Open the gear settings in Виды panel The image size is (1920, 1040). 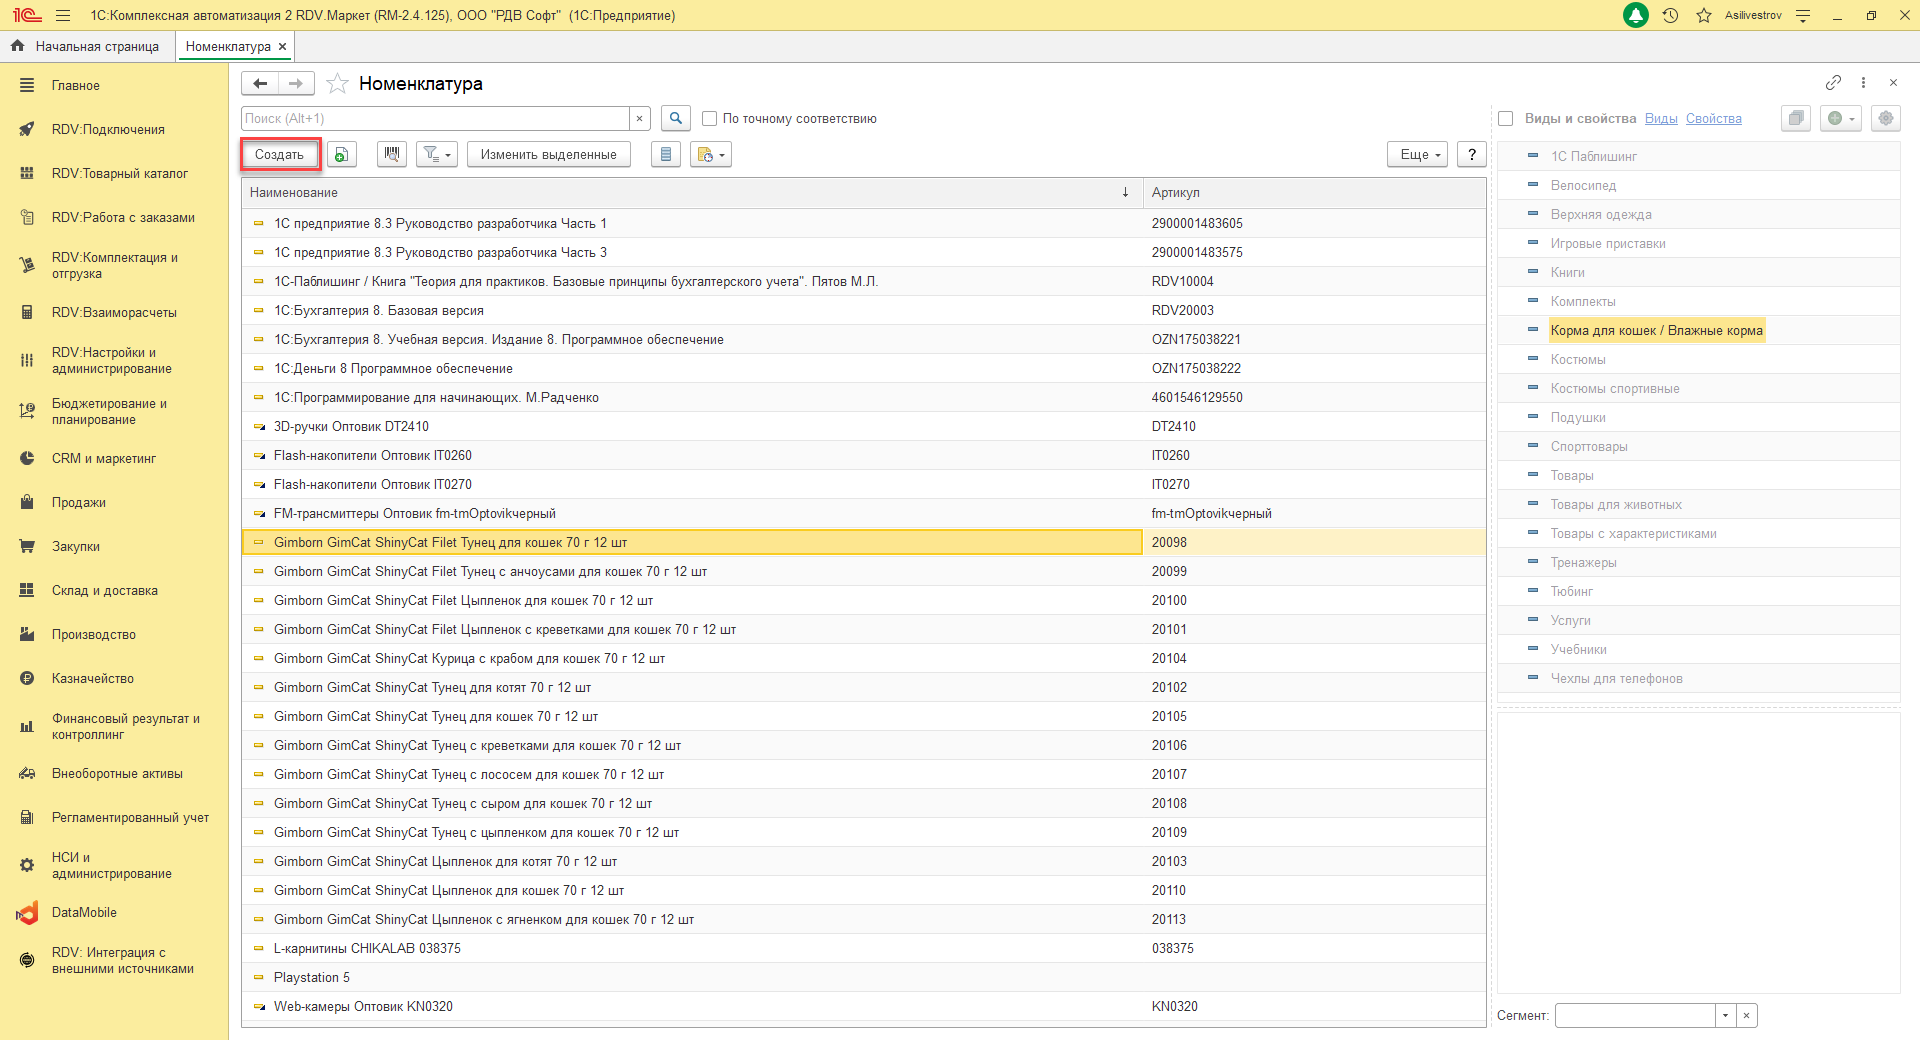point(1885,118)
